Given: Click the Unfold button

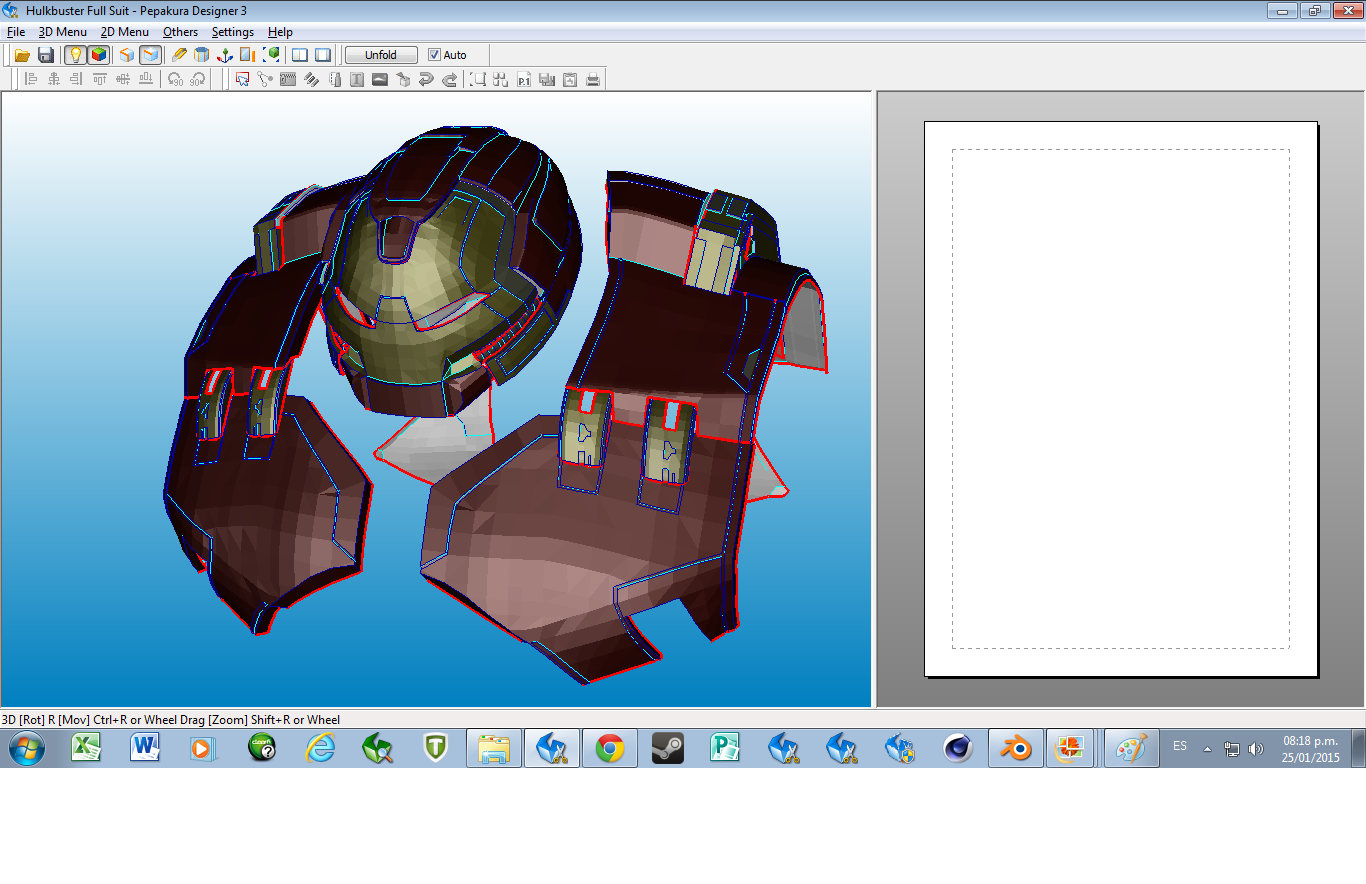Looking at the screenshot, I should point(381,55).
